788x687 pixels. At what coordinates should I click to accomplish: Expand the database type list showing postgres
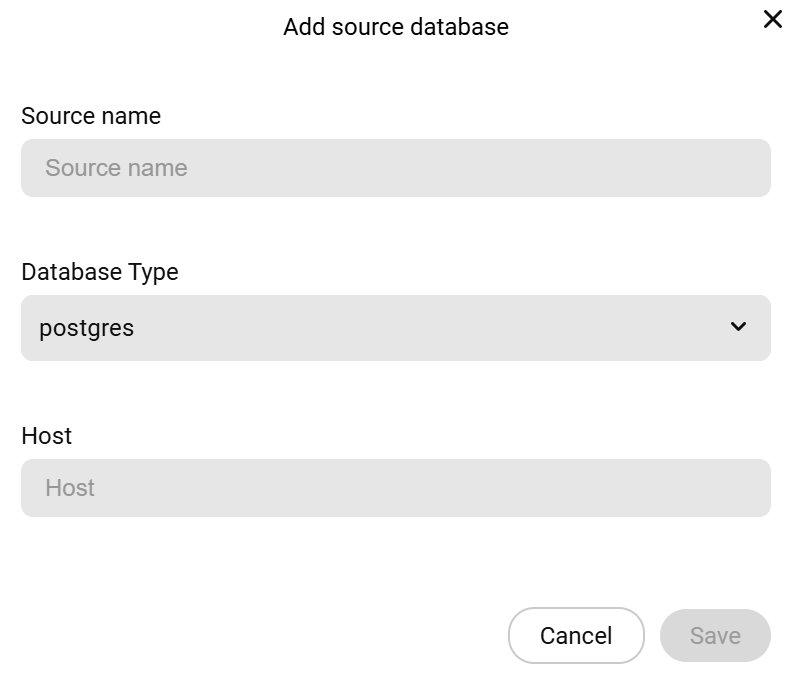pos(395,327)
